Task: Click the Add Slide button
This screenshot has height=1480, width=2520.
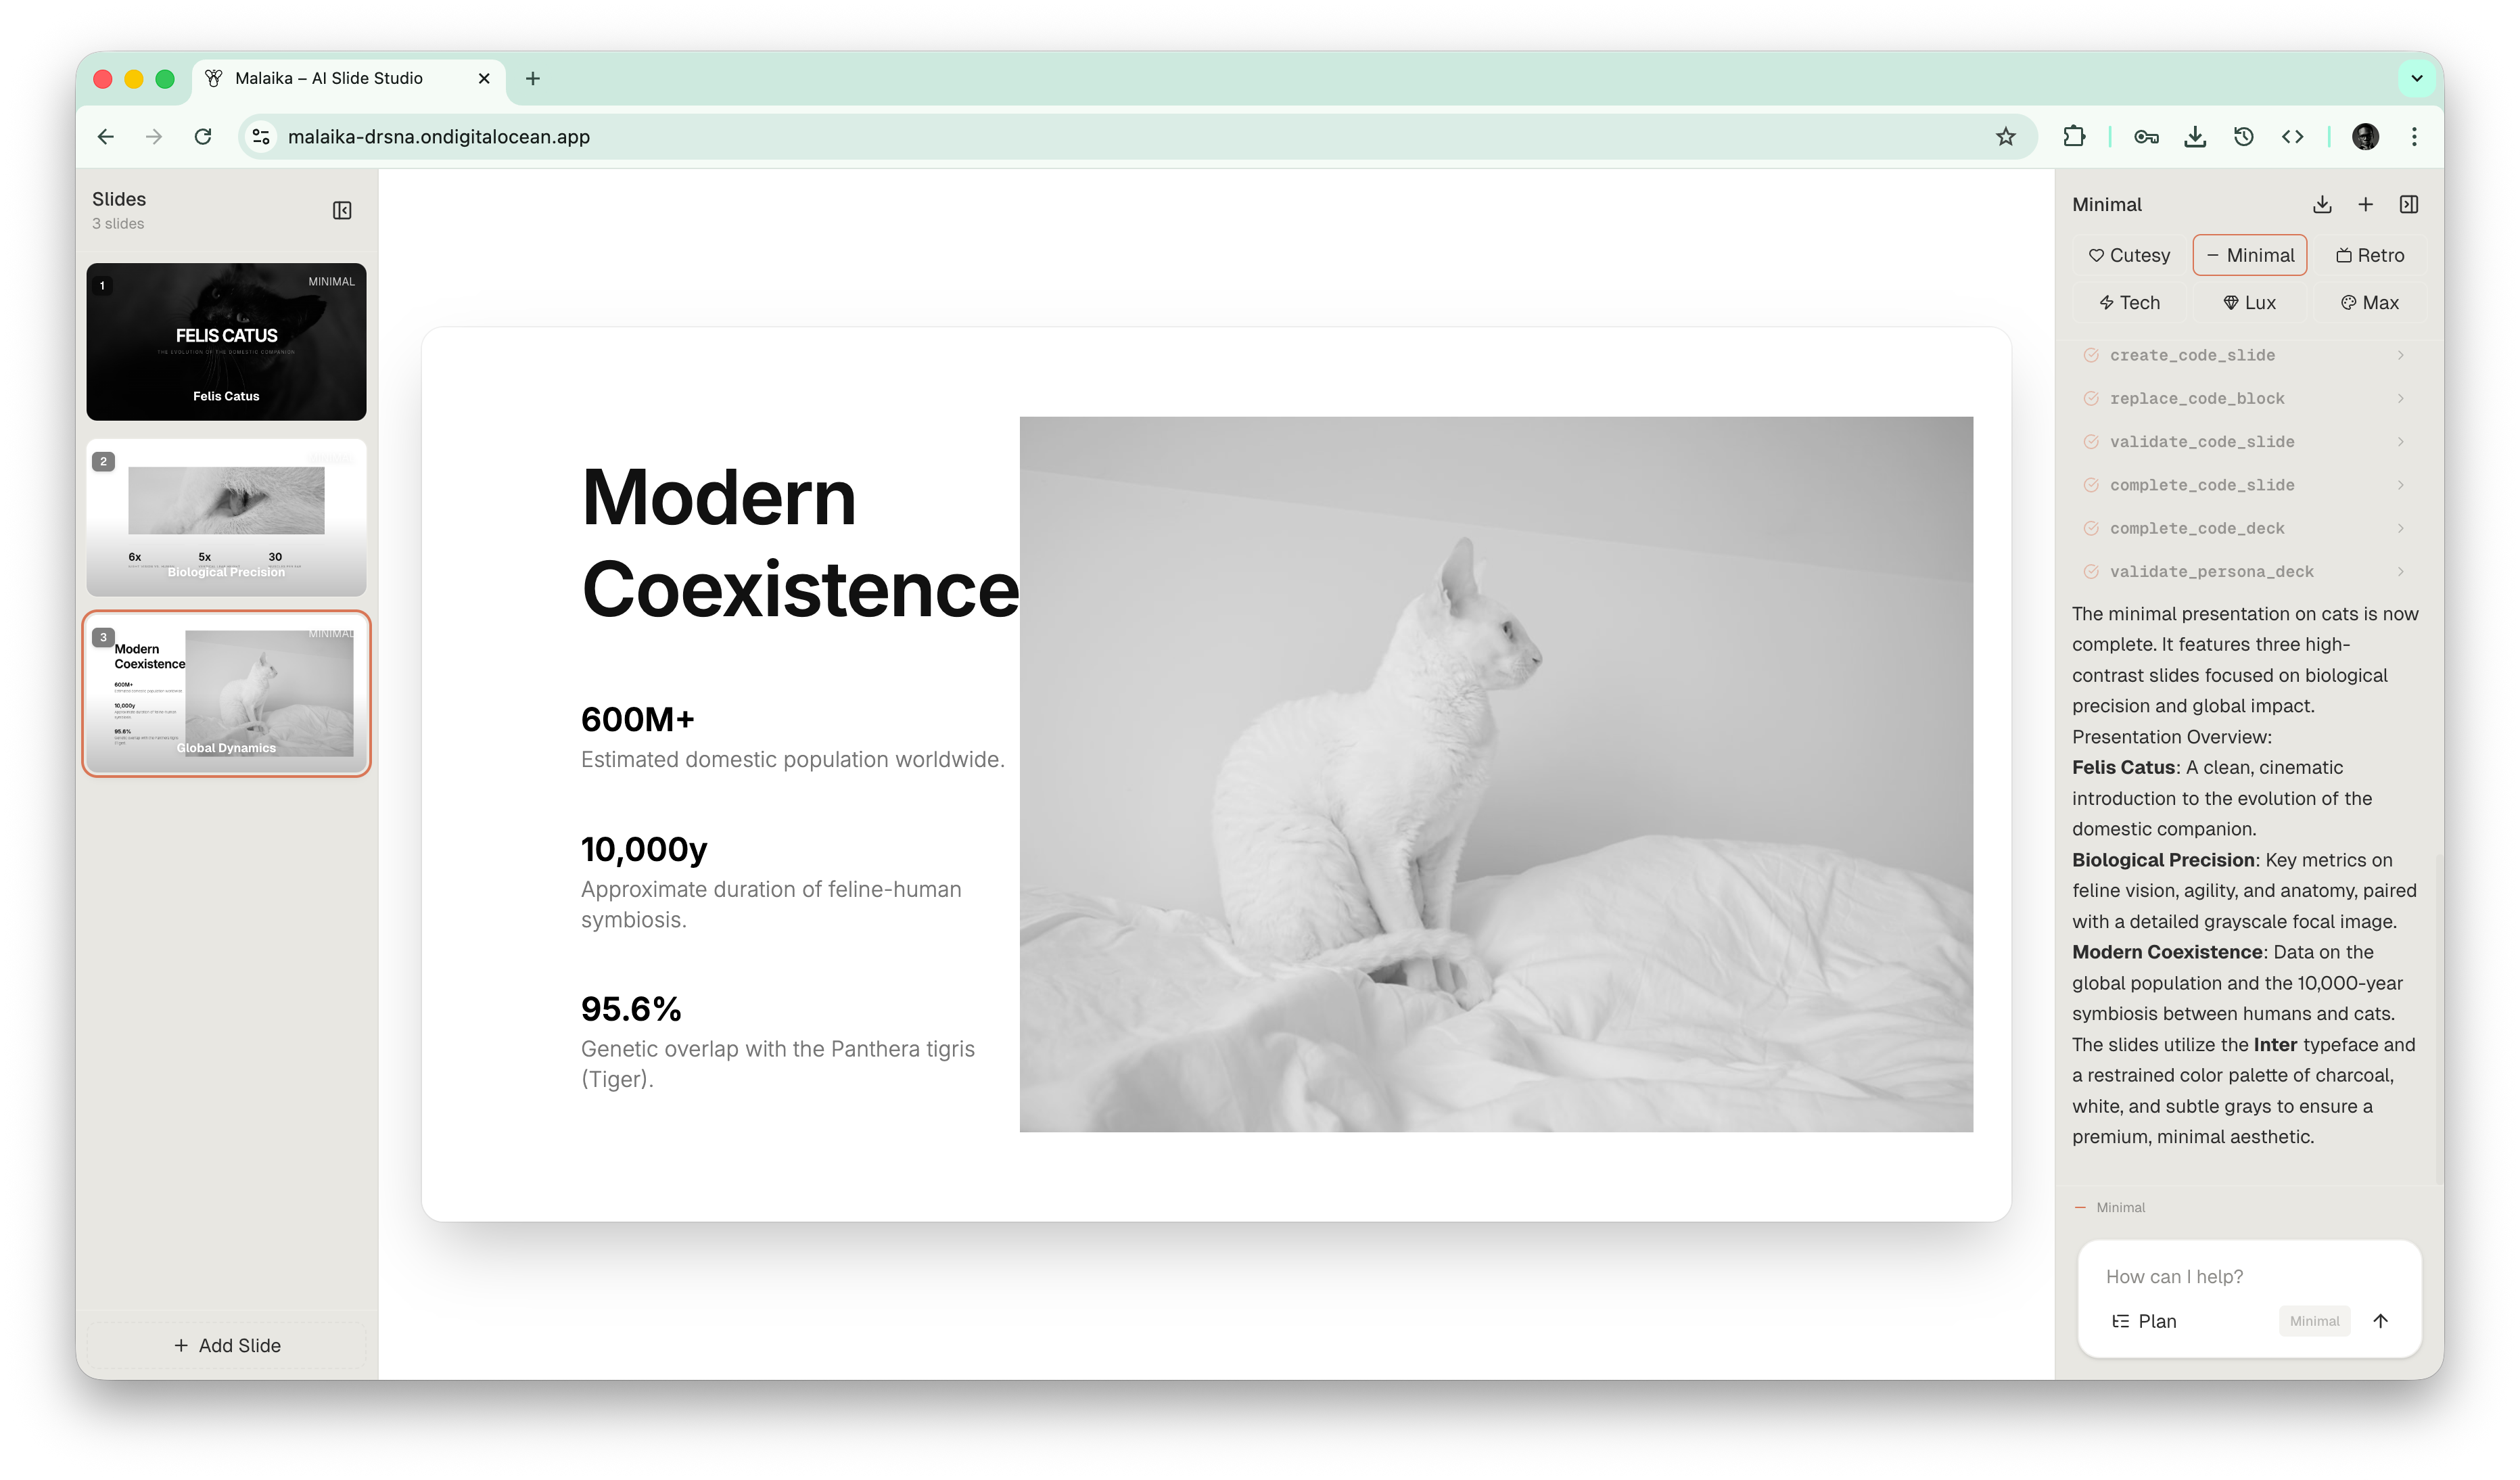Action: (227, 1346)
